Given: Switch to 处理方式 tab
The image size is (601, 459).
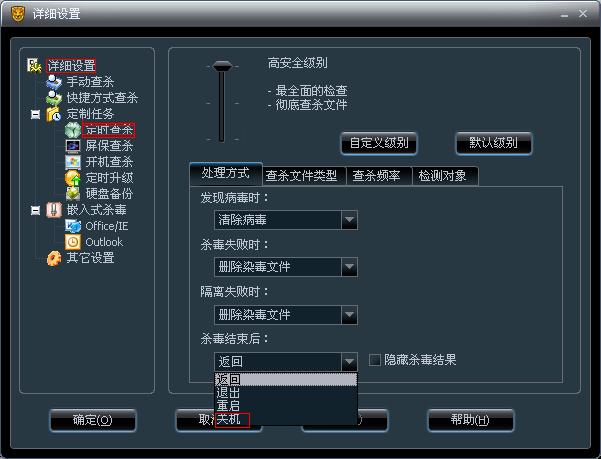Looking at the screenshot, I should tap(226, 174).
